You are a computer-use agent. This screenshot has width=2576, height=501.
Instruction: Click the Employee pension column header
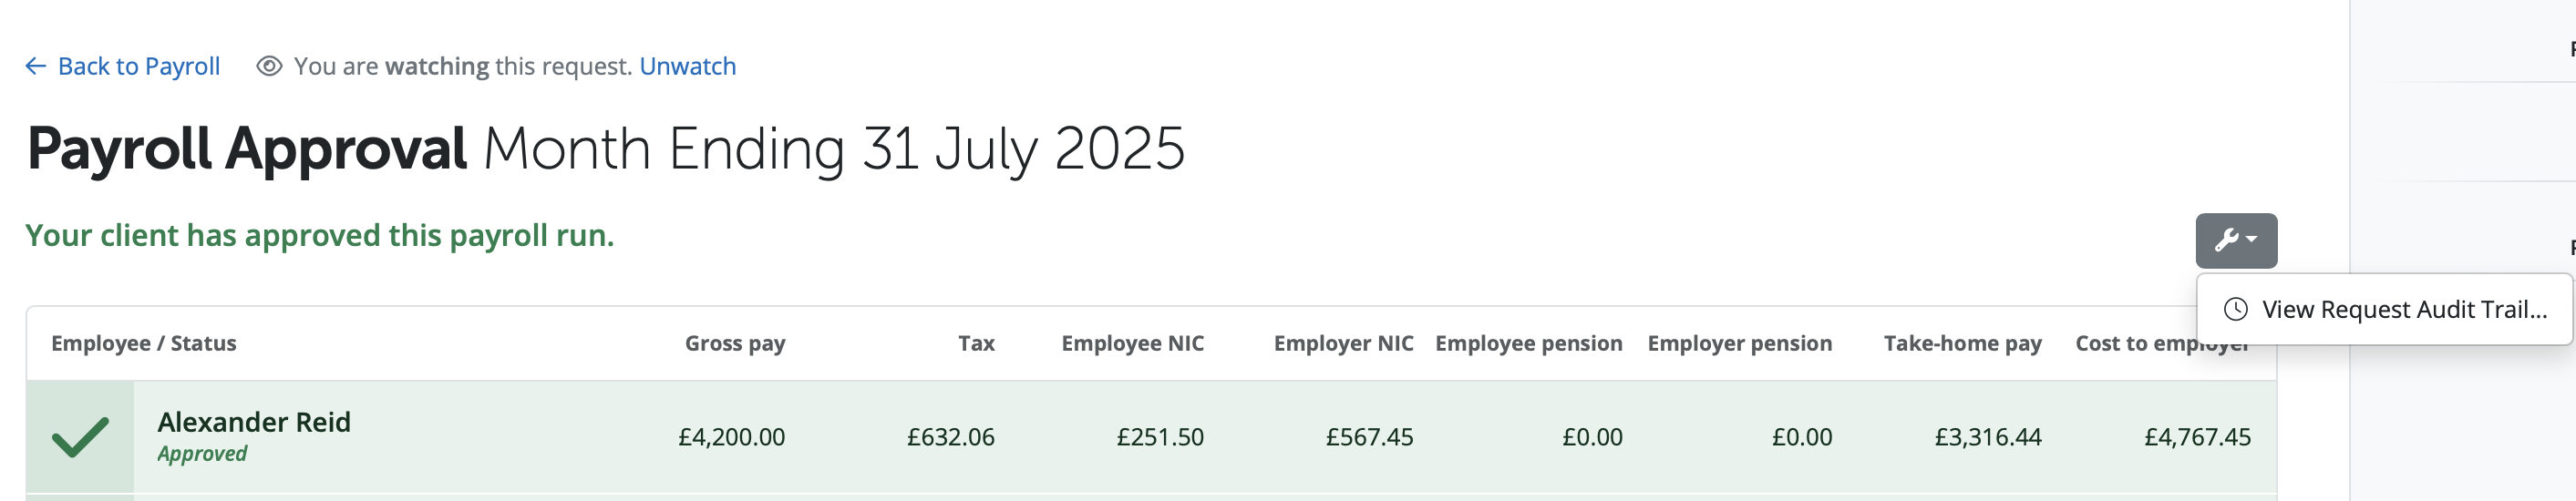point(1528,343)
